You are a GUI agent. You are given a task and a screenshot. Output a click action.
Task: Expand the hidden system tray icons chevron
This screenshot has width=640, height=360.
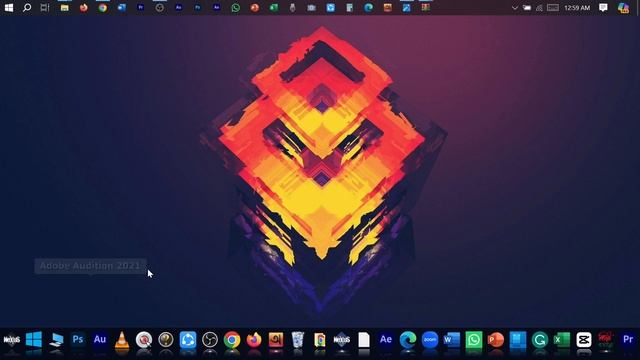tap(515, 8)
